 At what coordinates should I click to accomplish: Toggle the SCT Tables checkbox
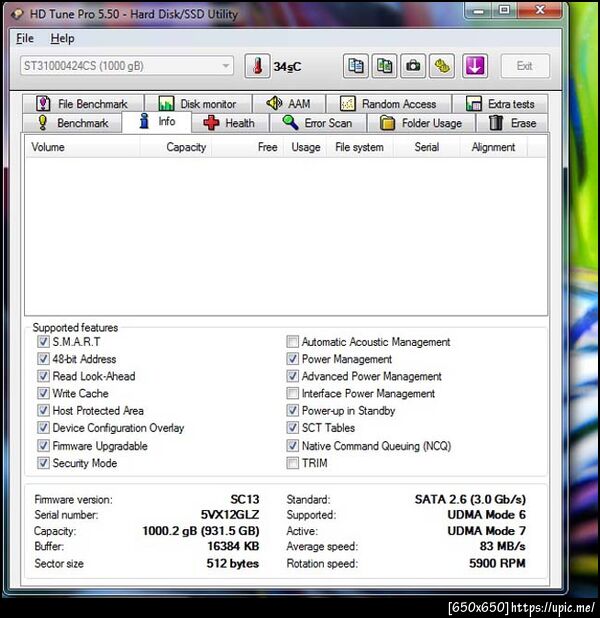293,428
